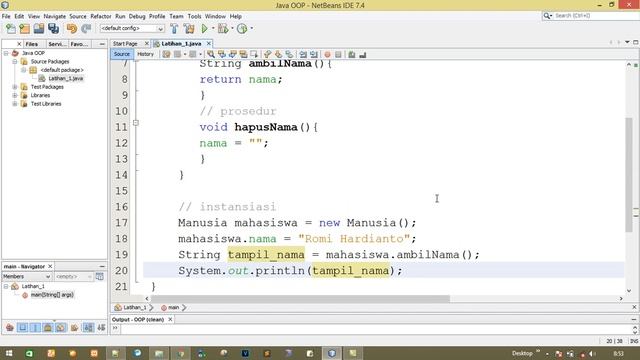The width and height of the screenshot is (640, 360).
Task: Click the Profile Project toolbar icon
Action: coord(242,29)
